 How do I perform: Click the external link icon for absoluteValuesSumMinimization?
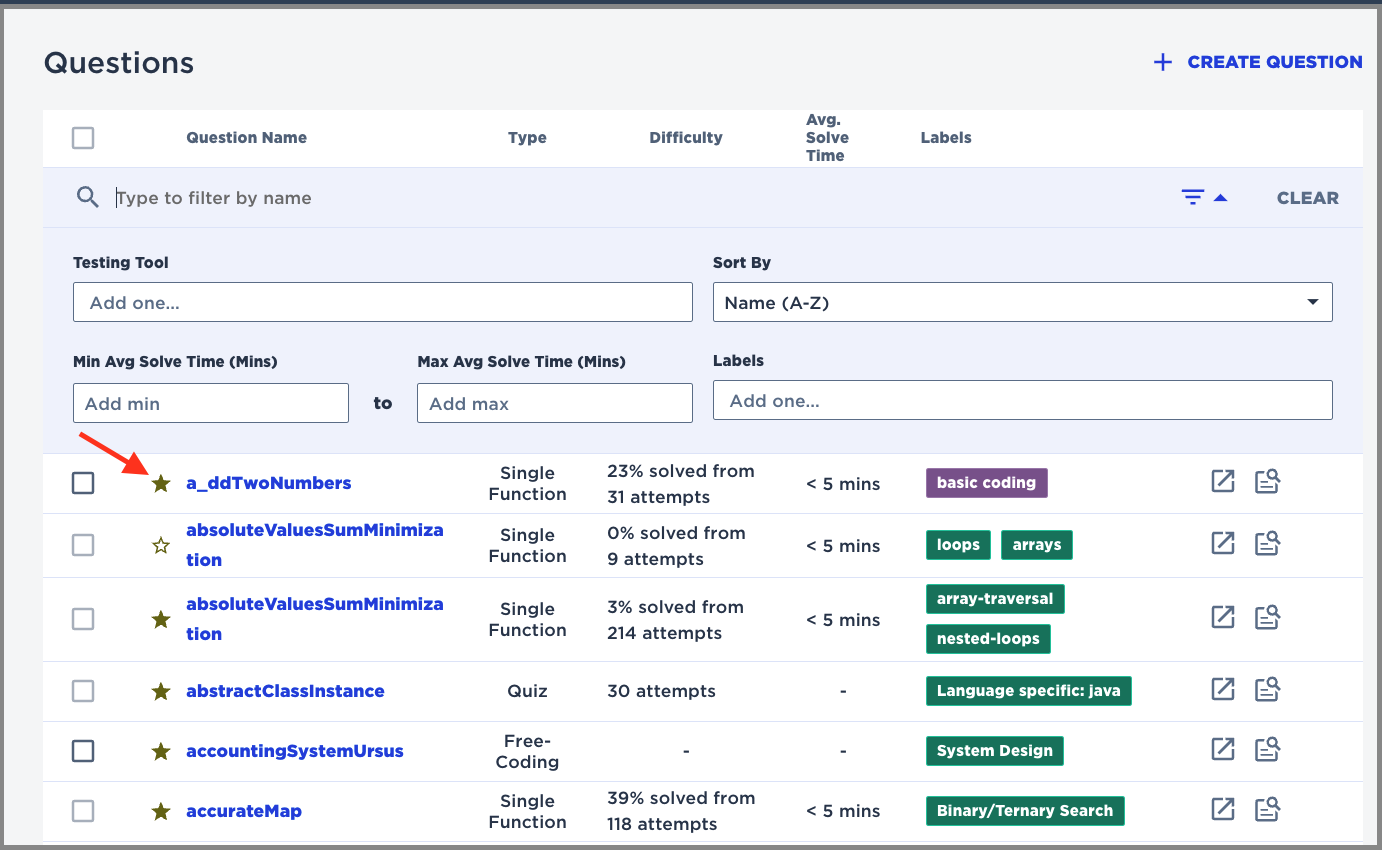(1222, 544)
